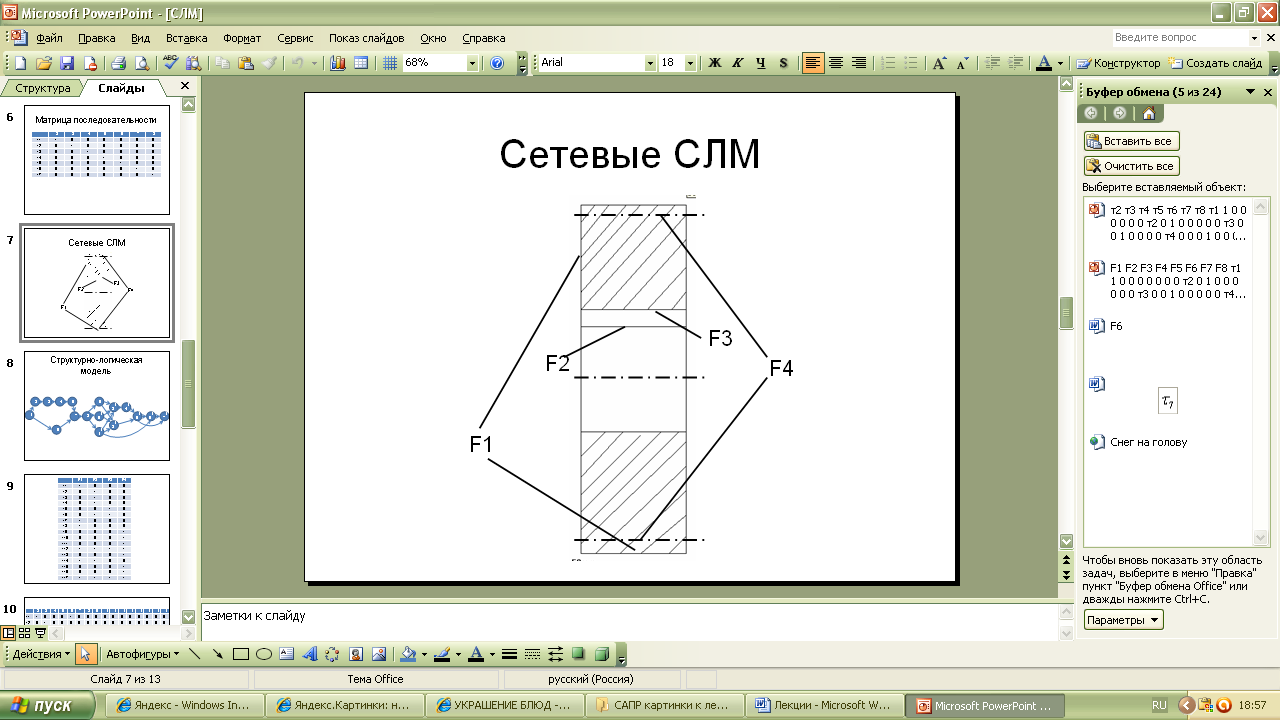The height and width of the screenshot is (720, 1280).
Task: Click the Вставить все button
Action: click(x=1132, y=141)
